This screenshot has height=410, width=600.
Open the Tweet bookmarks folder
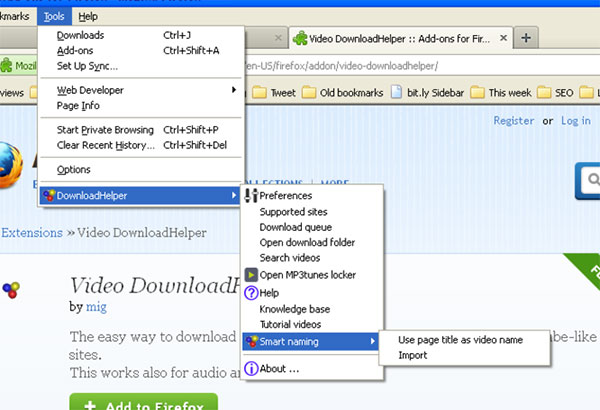tap(274, 93)
